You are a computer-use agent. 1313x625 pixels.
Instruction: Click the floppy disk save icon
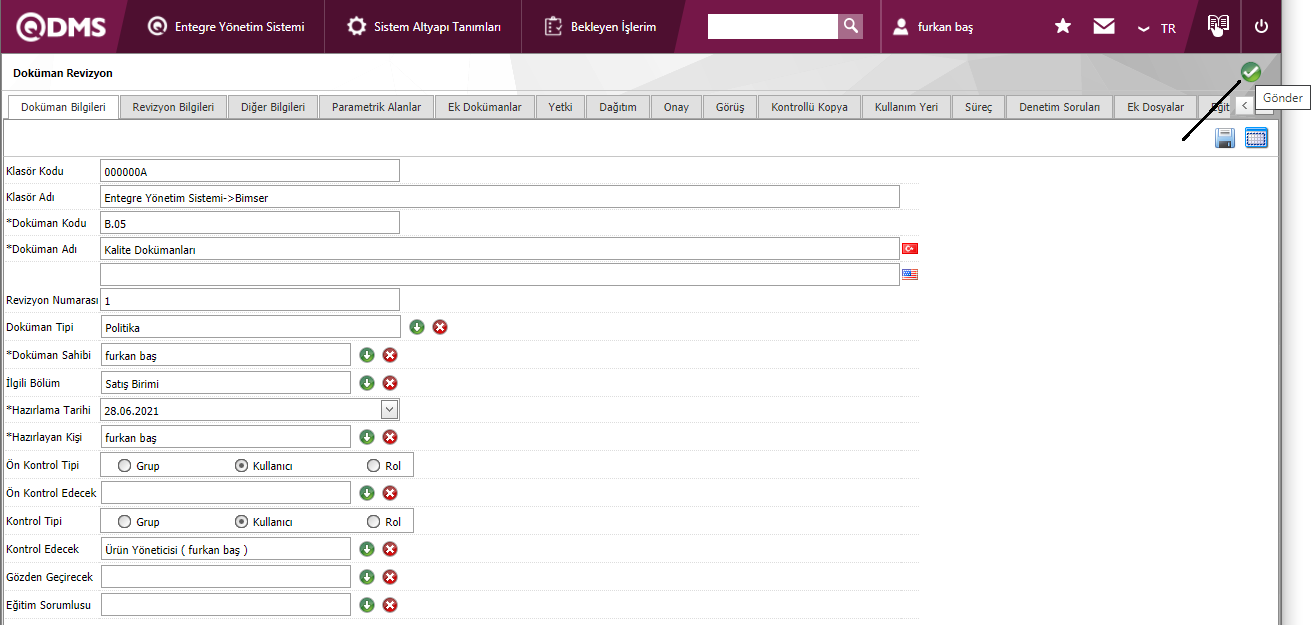[1225, 139]
